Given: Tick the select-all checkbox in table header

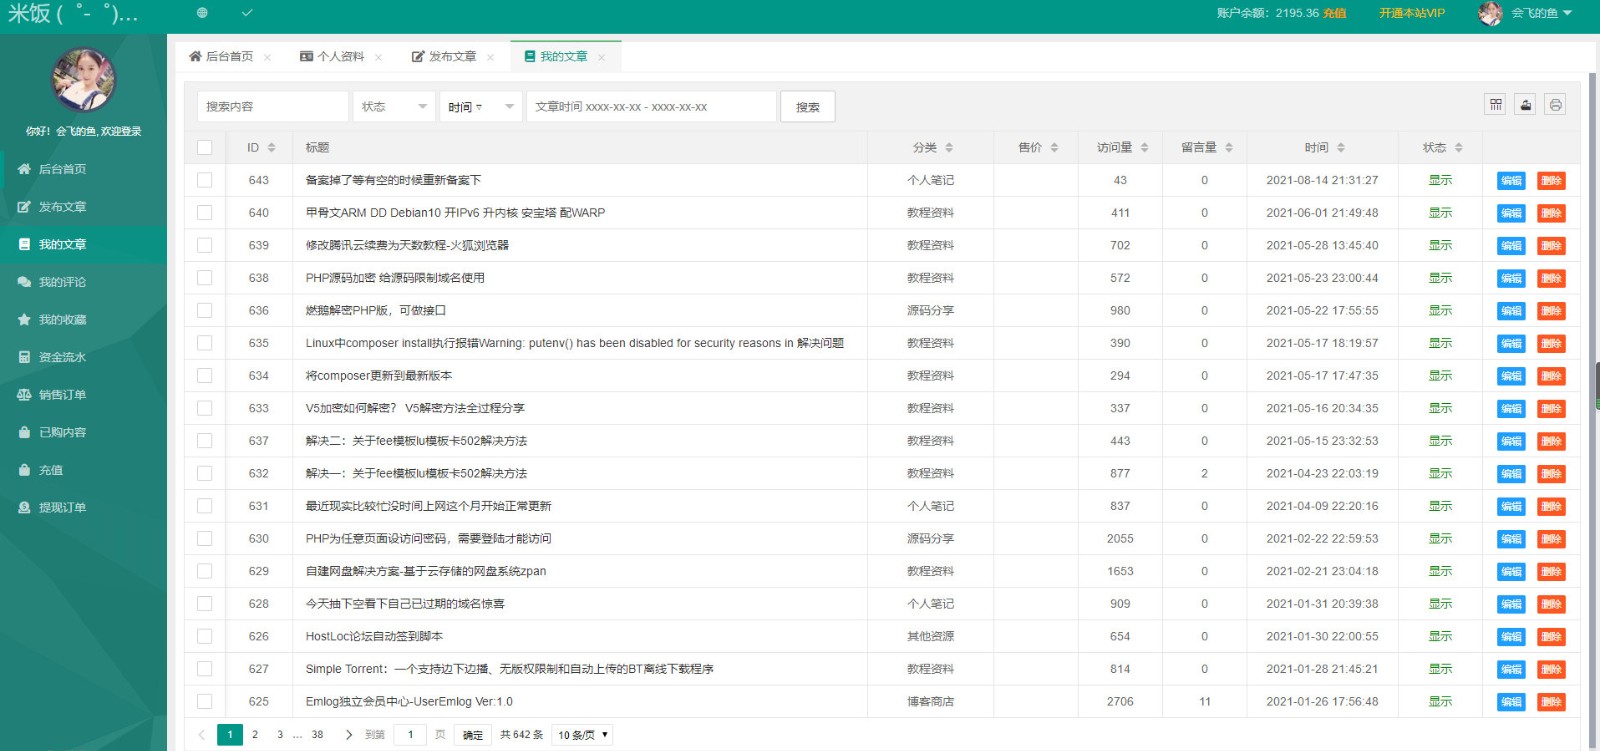Looking at the screenshot, I should point(205,148).
